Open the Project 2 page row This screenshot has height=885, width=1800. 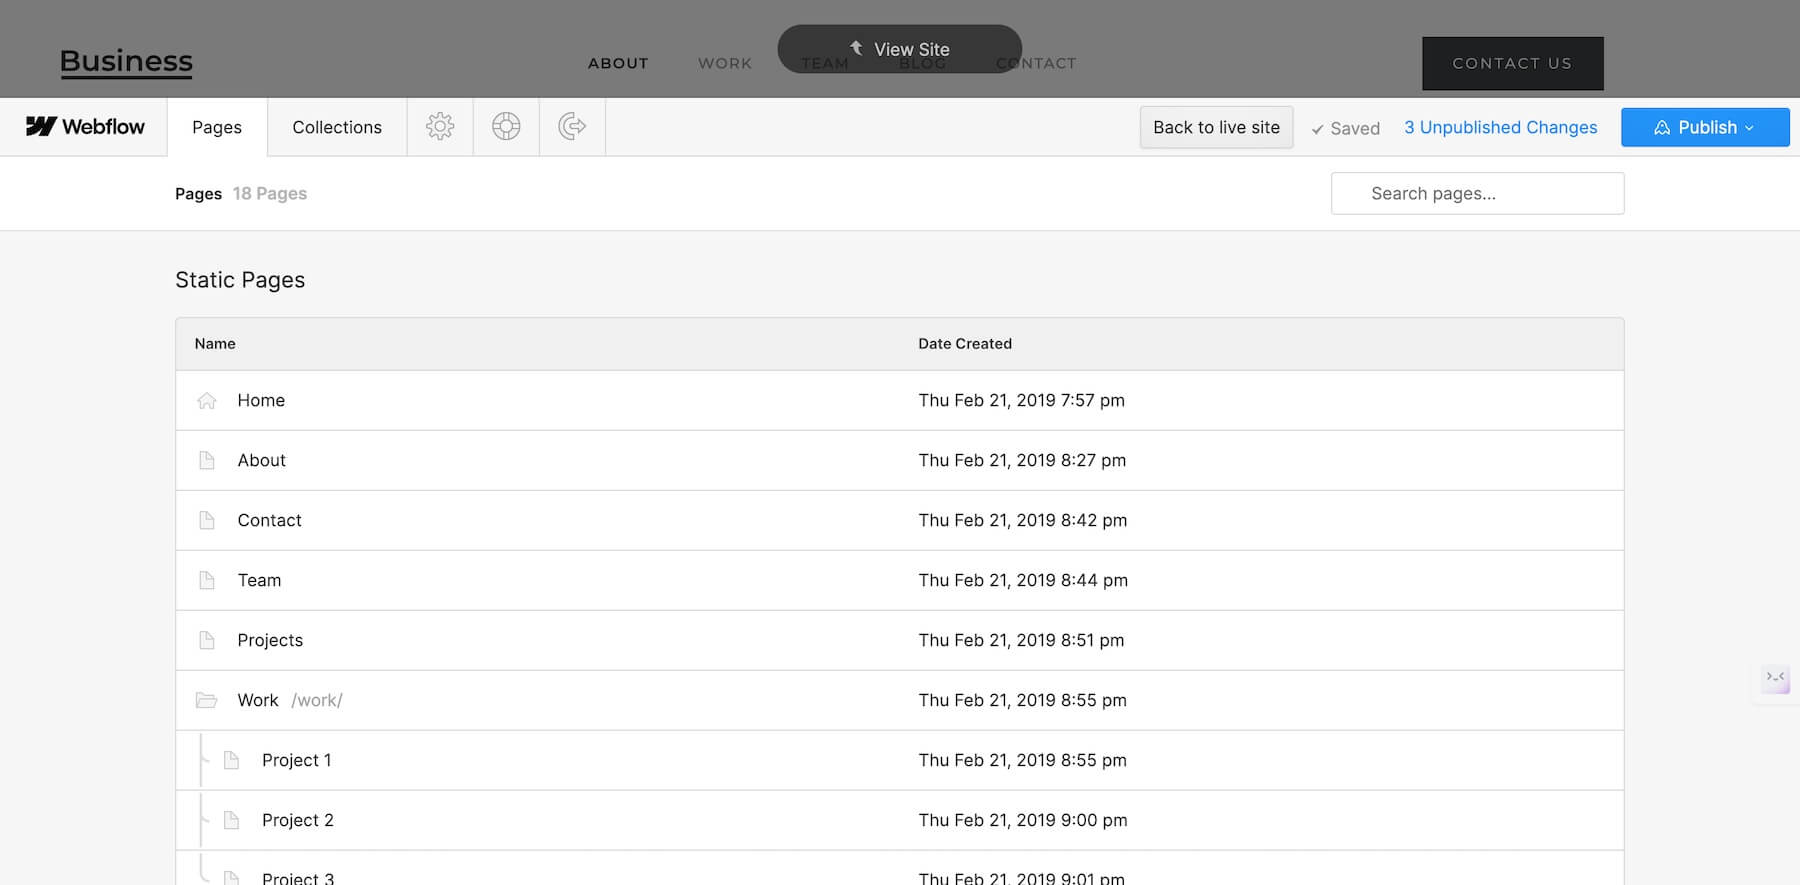(298, 820)
